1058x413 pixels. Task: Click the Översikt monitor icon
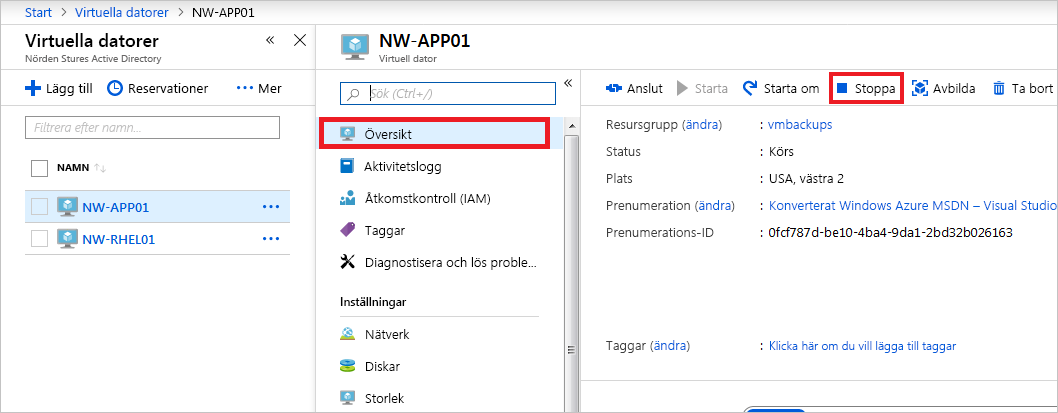click(x=347, y=134)
